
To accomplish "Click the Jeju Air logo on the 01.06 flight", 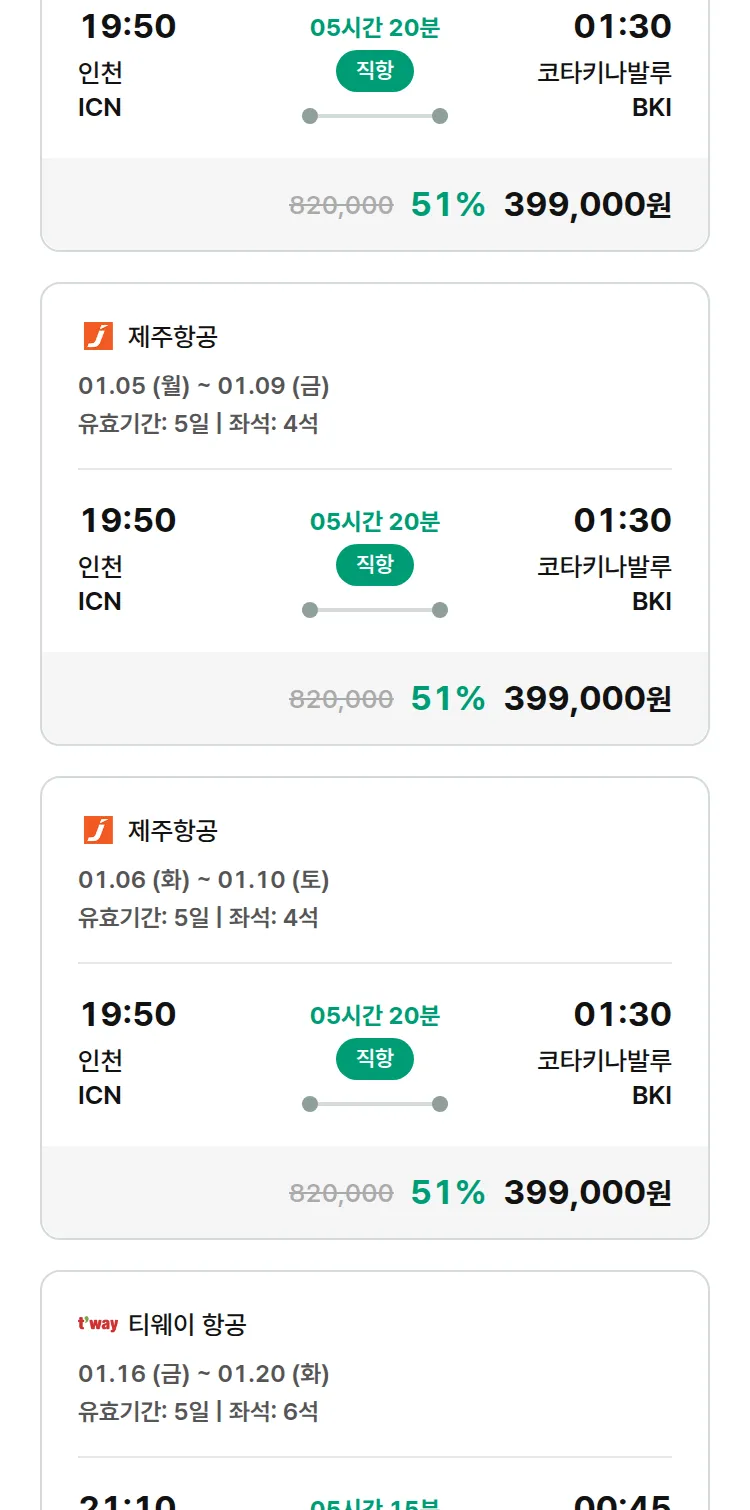I will point(98,831).
